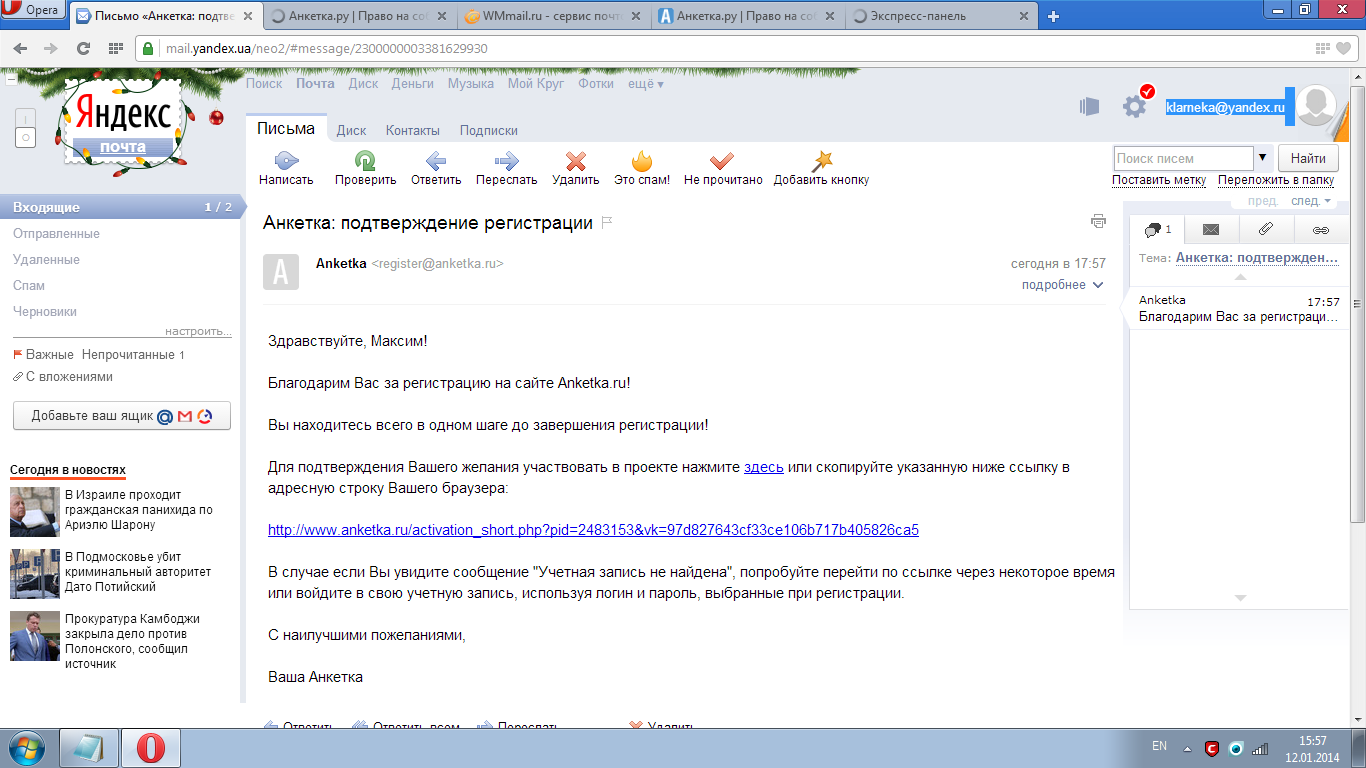Screen dimensions: 1366x768
Task: Click the heart bookmark icon in address bar
Action: 1344,48
